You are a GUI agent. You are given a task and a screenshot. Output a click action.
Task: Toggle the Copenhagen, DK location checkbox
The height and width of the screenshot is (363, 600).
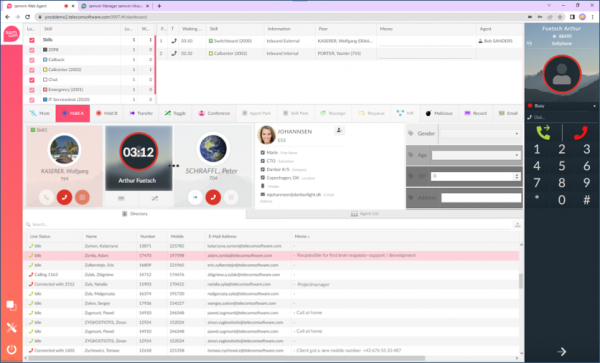[262, 177]
